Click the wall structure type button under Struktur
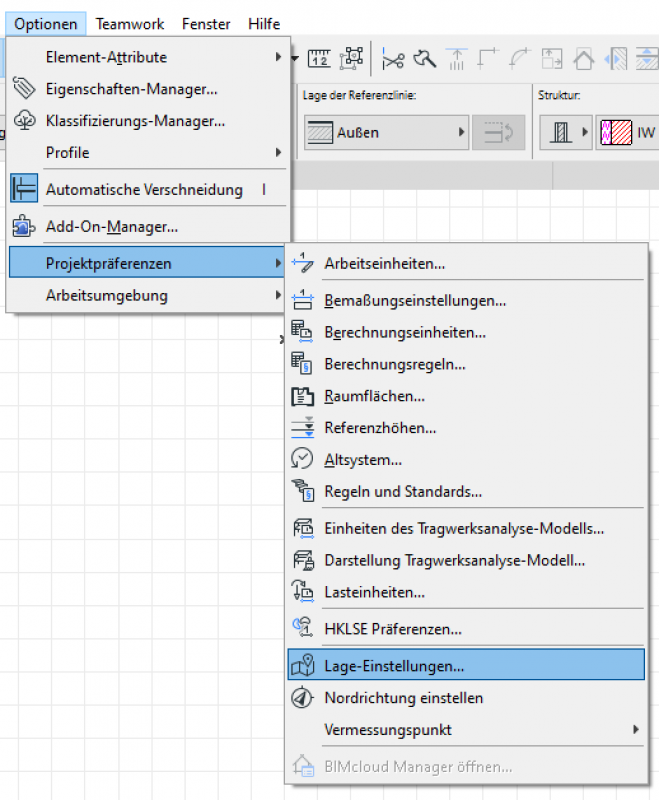This screenshot has width=659, height=800. [x=565, y=132]
